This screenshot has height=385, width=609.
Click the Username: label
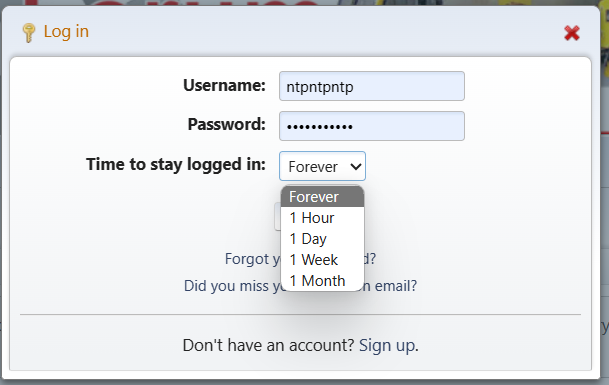coord(224,85)
